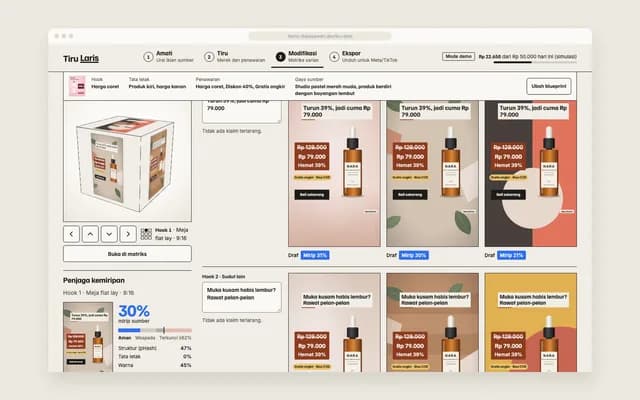Screen dimensions: 640x400
Task: Open the leafy beige Hook 1 ad variant
Action: [x=433, y=173]
